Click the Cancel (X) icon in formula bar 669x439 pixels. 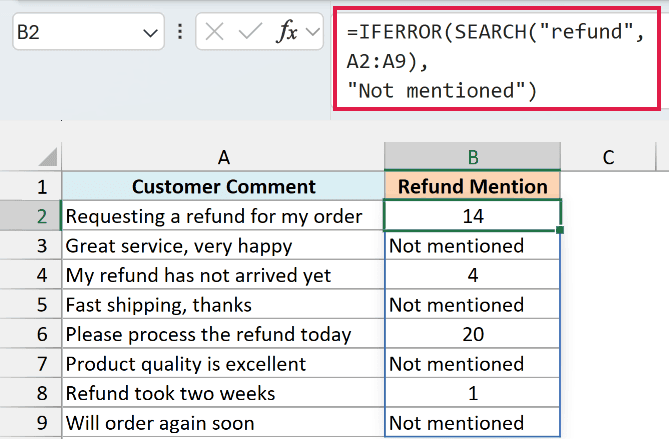click(x=214, y=32)
